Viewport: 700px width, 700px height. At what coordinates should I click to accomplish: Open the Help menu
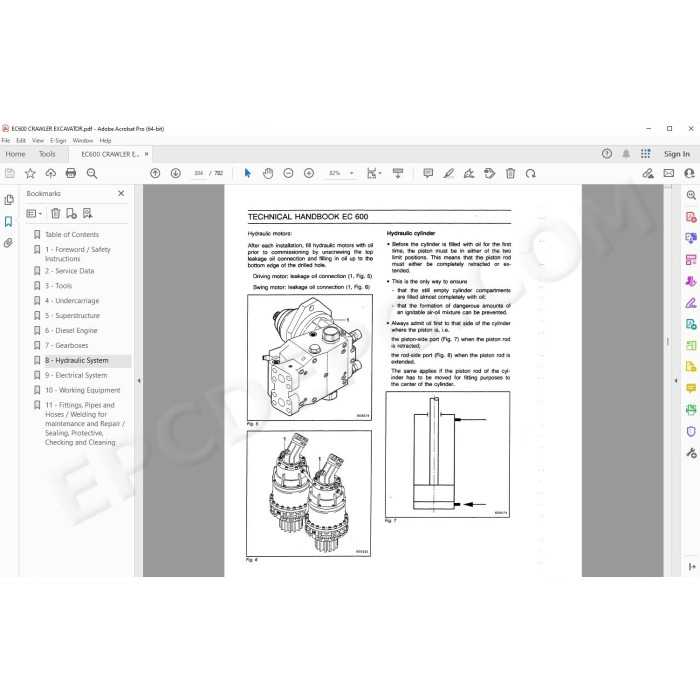coord(105,141)
